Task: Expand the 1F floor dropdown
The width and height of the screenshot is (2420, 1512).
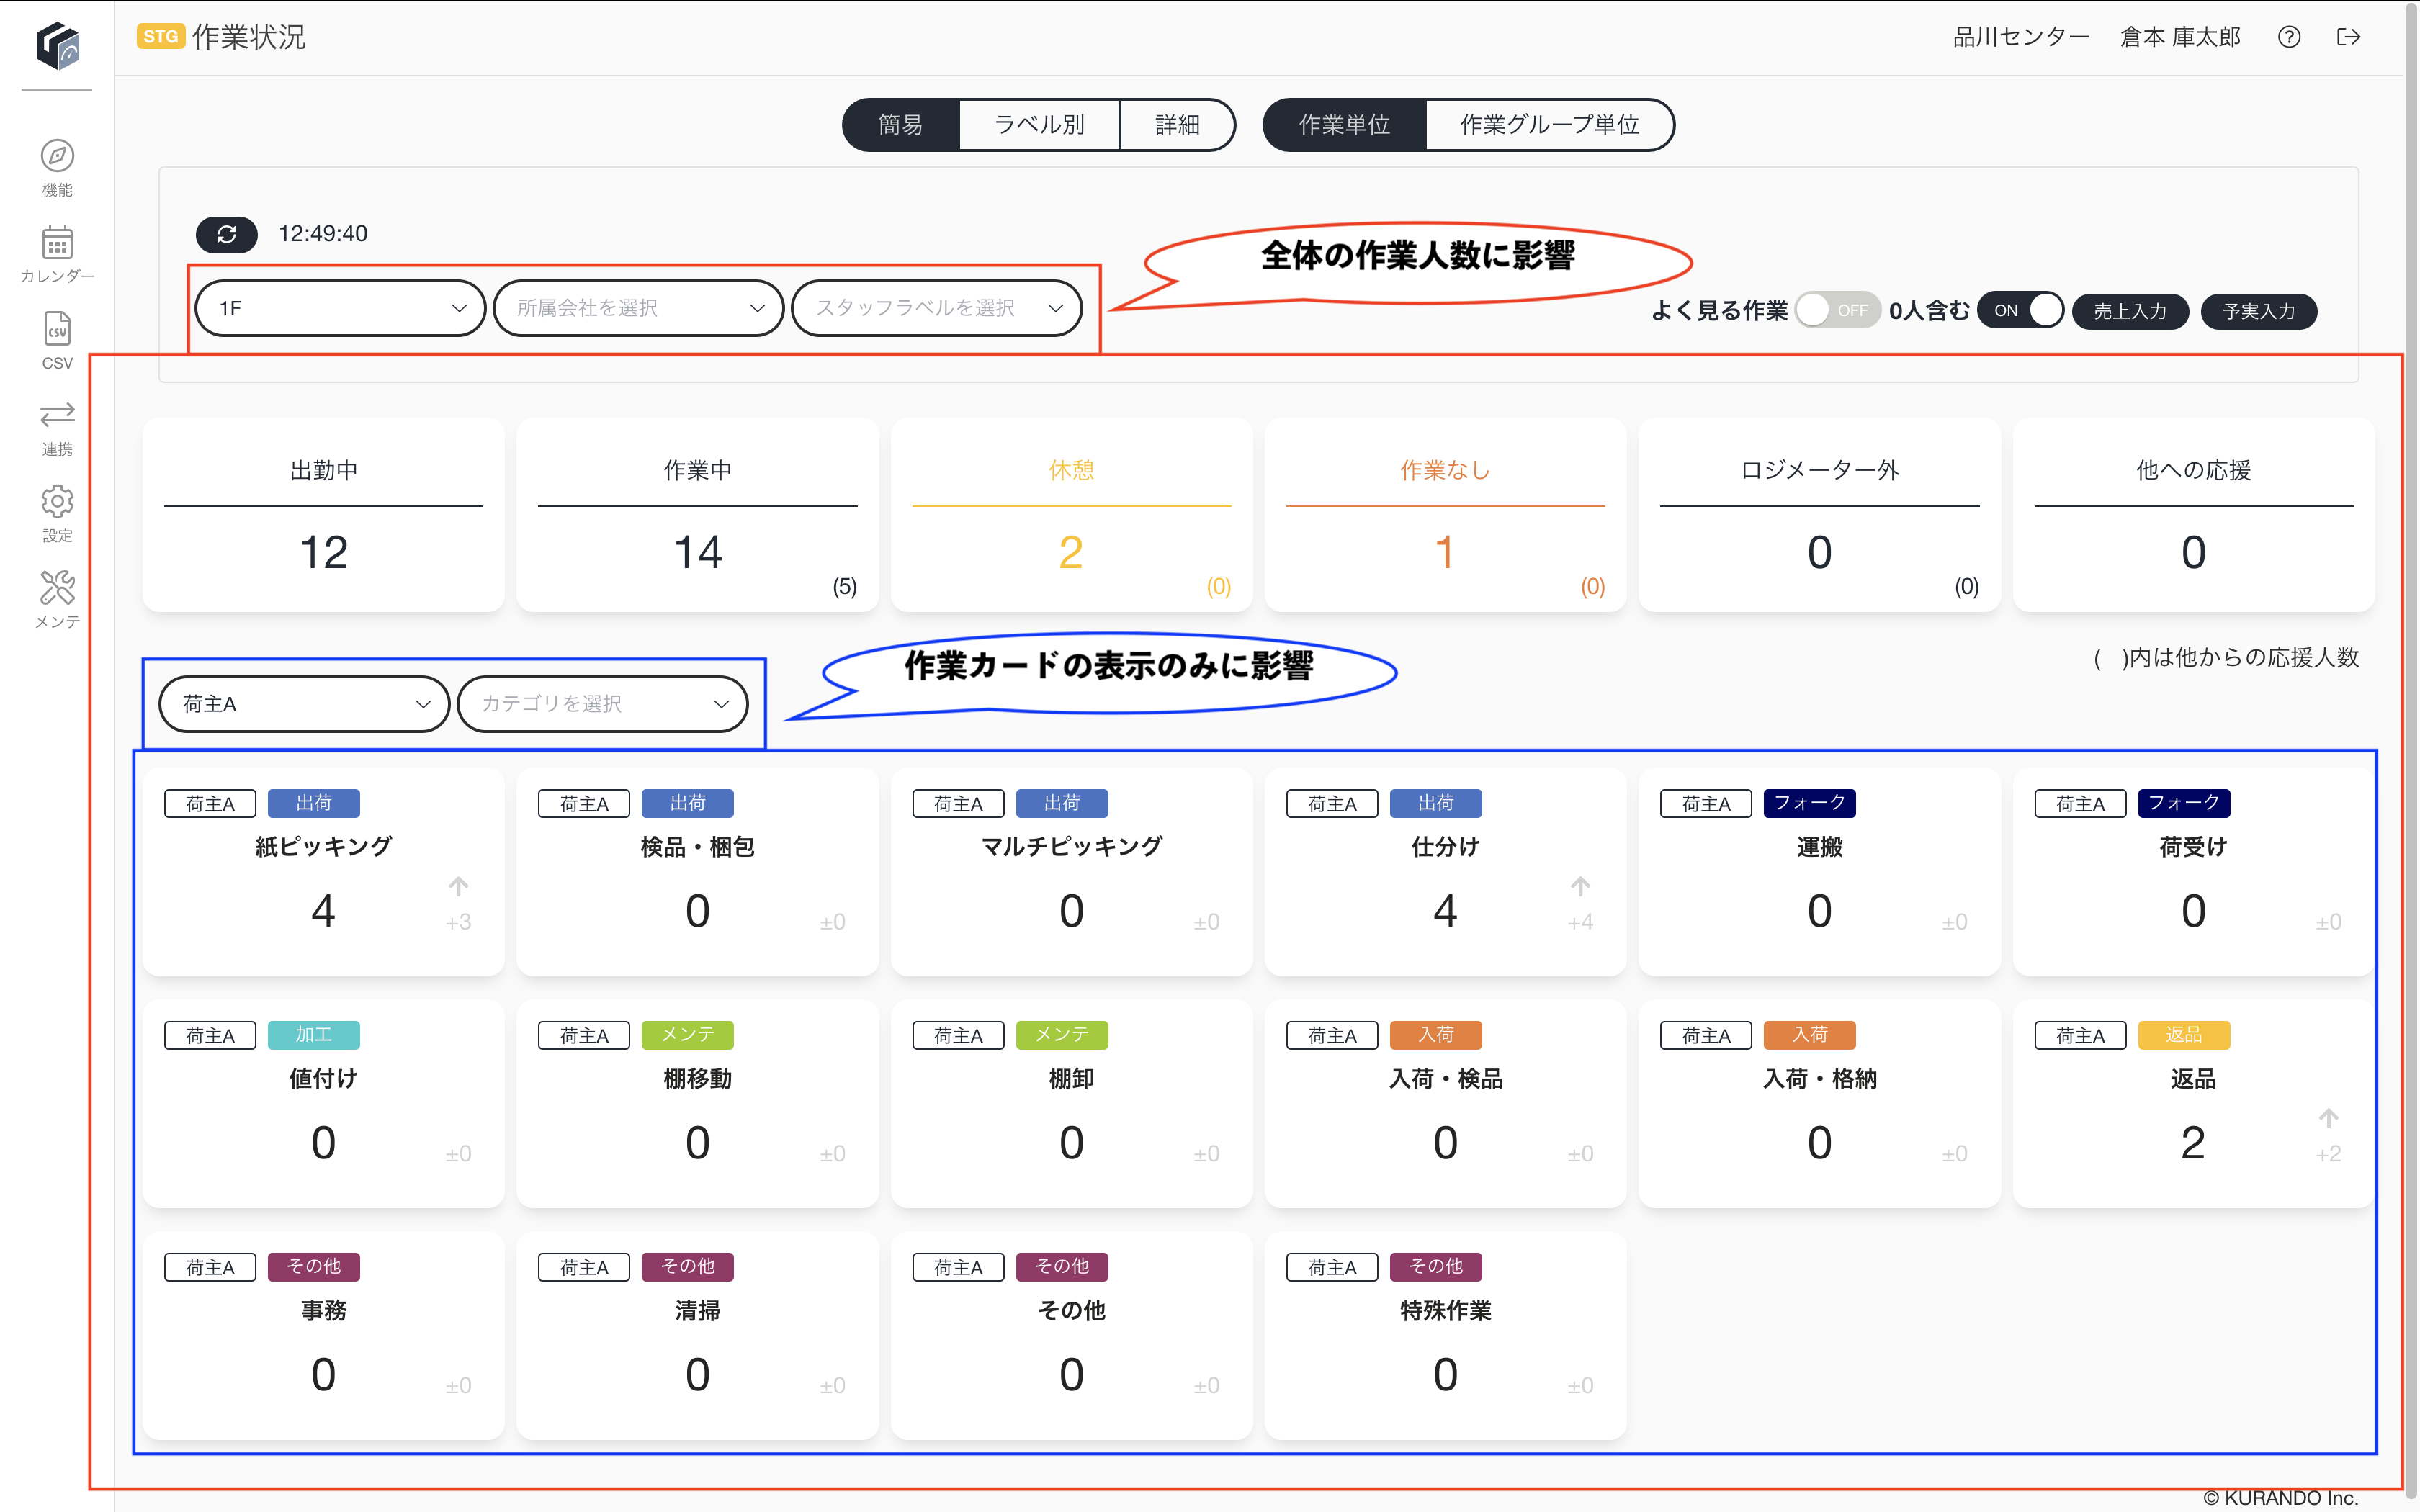Action: click(341, 308)
